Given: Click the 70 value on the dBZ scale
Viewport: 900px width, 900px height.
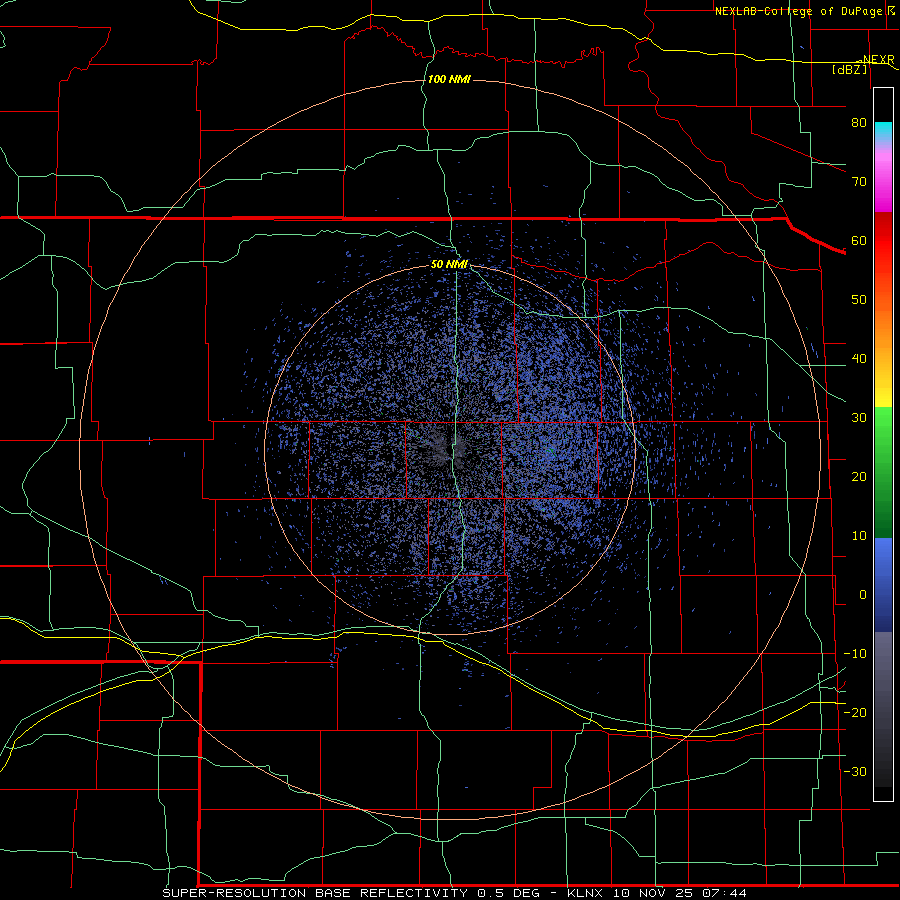Looking at the screenshot, I should coord(859,181).
